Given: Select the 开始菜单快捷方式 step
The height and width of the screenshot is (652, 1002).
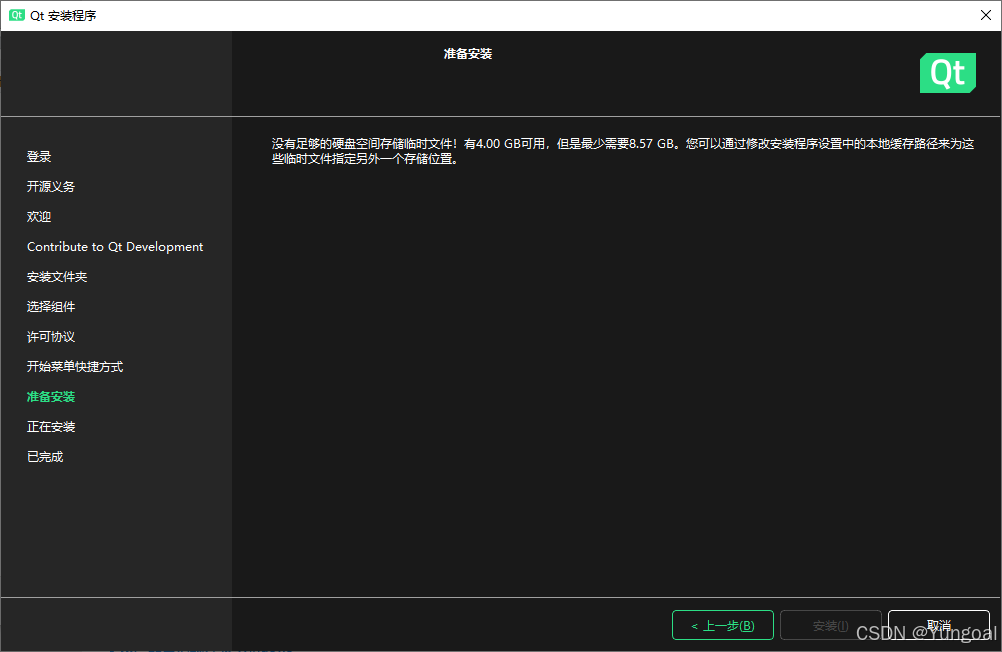Looking at the screenshot, I should tap(75, 367).
